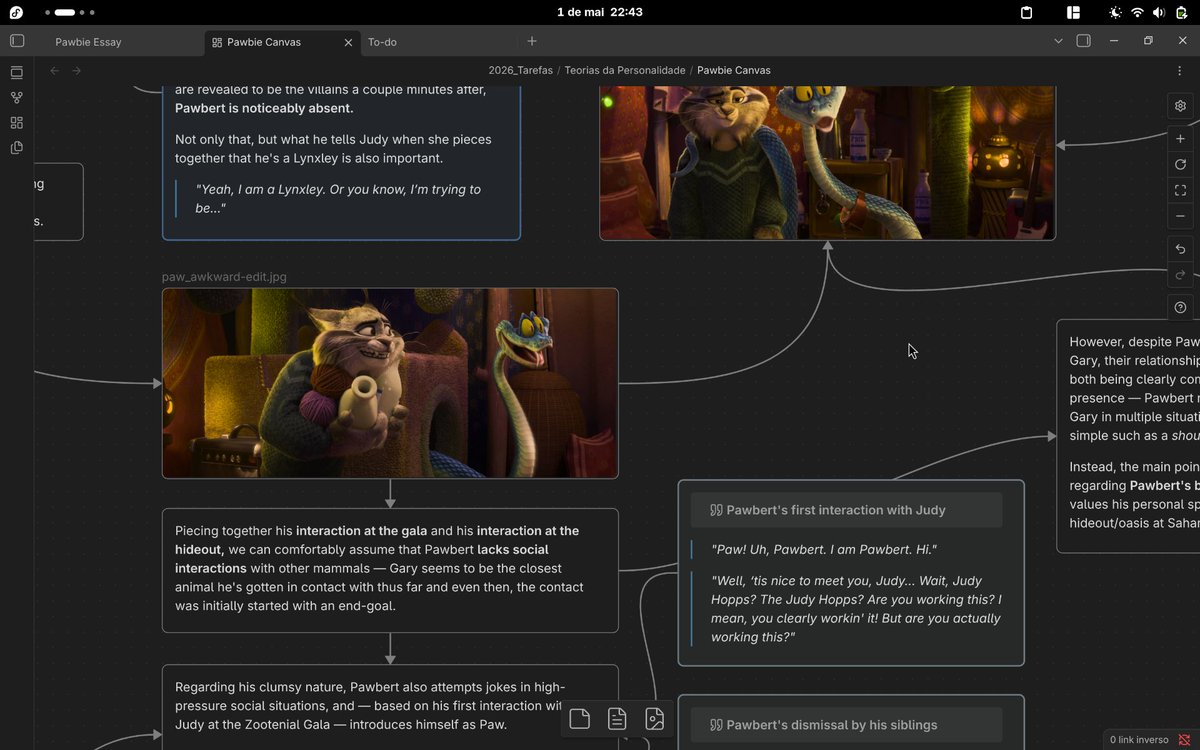Select the 'Regarding his clumsy nature' card
Viewport: 1200px width, 750px height.
click(x=390, y=707)
